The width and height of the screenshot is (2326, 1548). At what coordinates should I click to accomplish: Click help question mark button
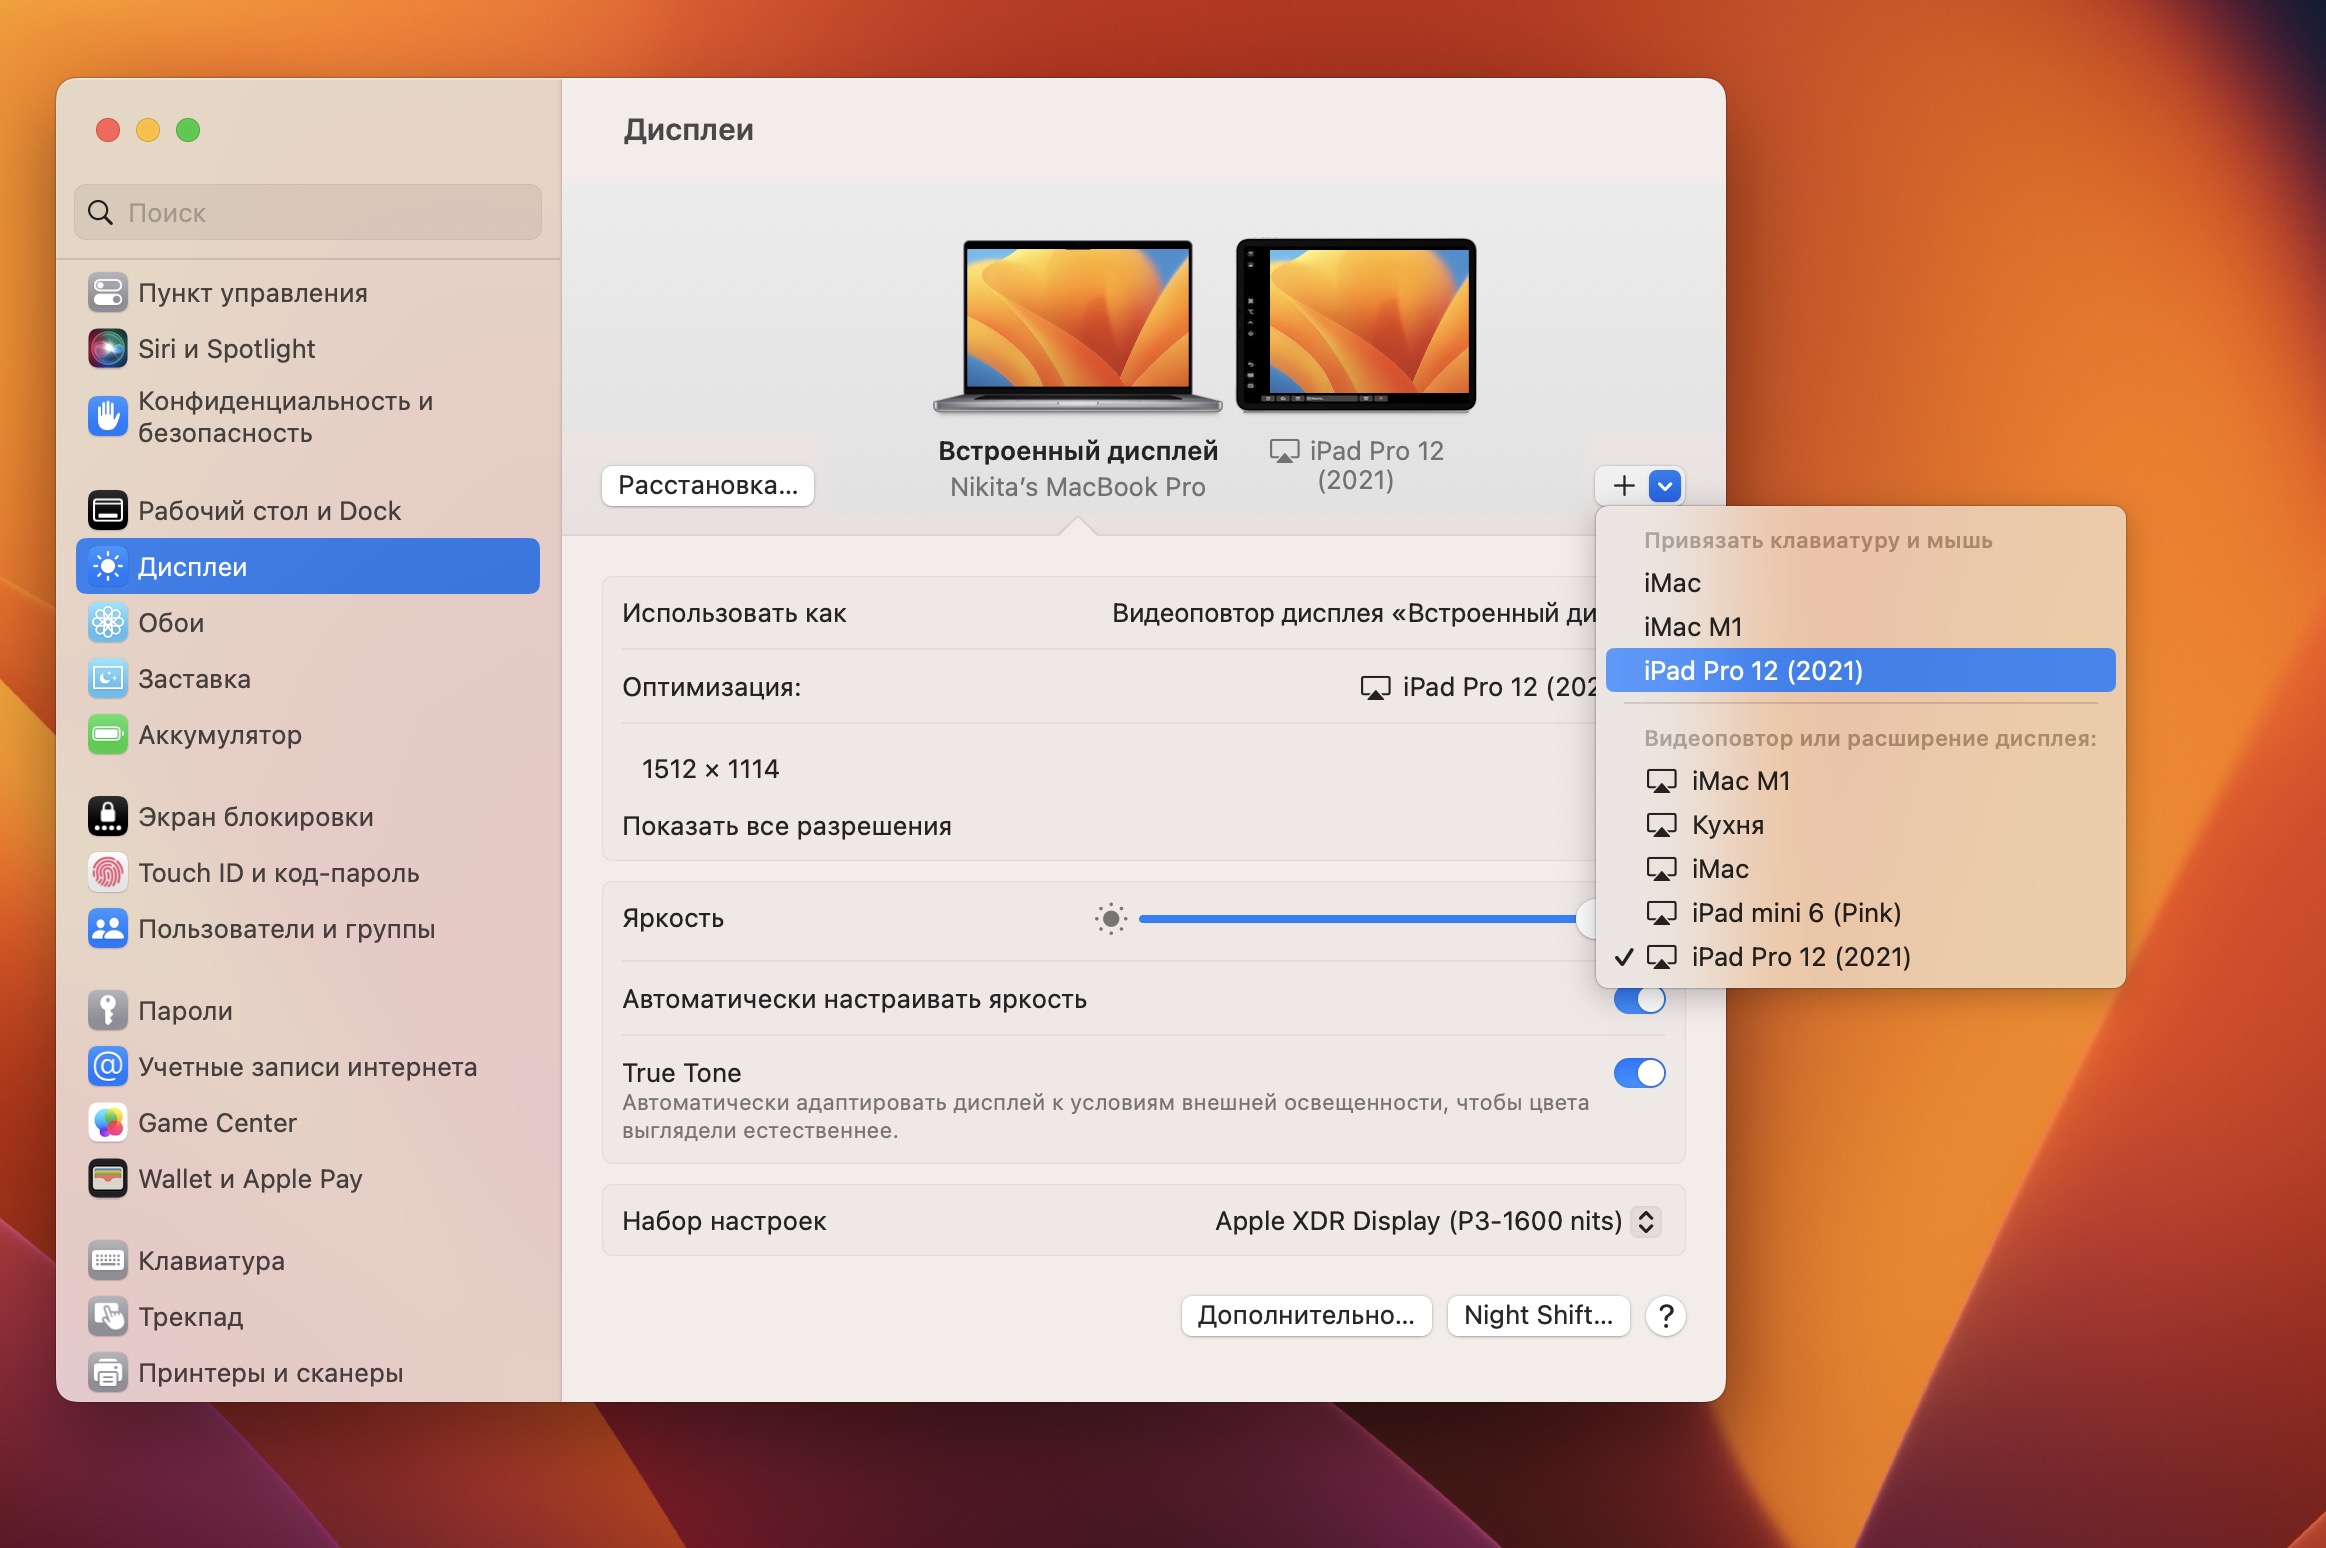[x=1665, y=1315]
